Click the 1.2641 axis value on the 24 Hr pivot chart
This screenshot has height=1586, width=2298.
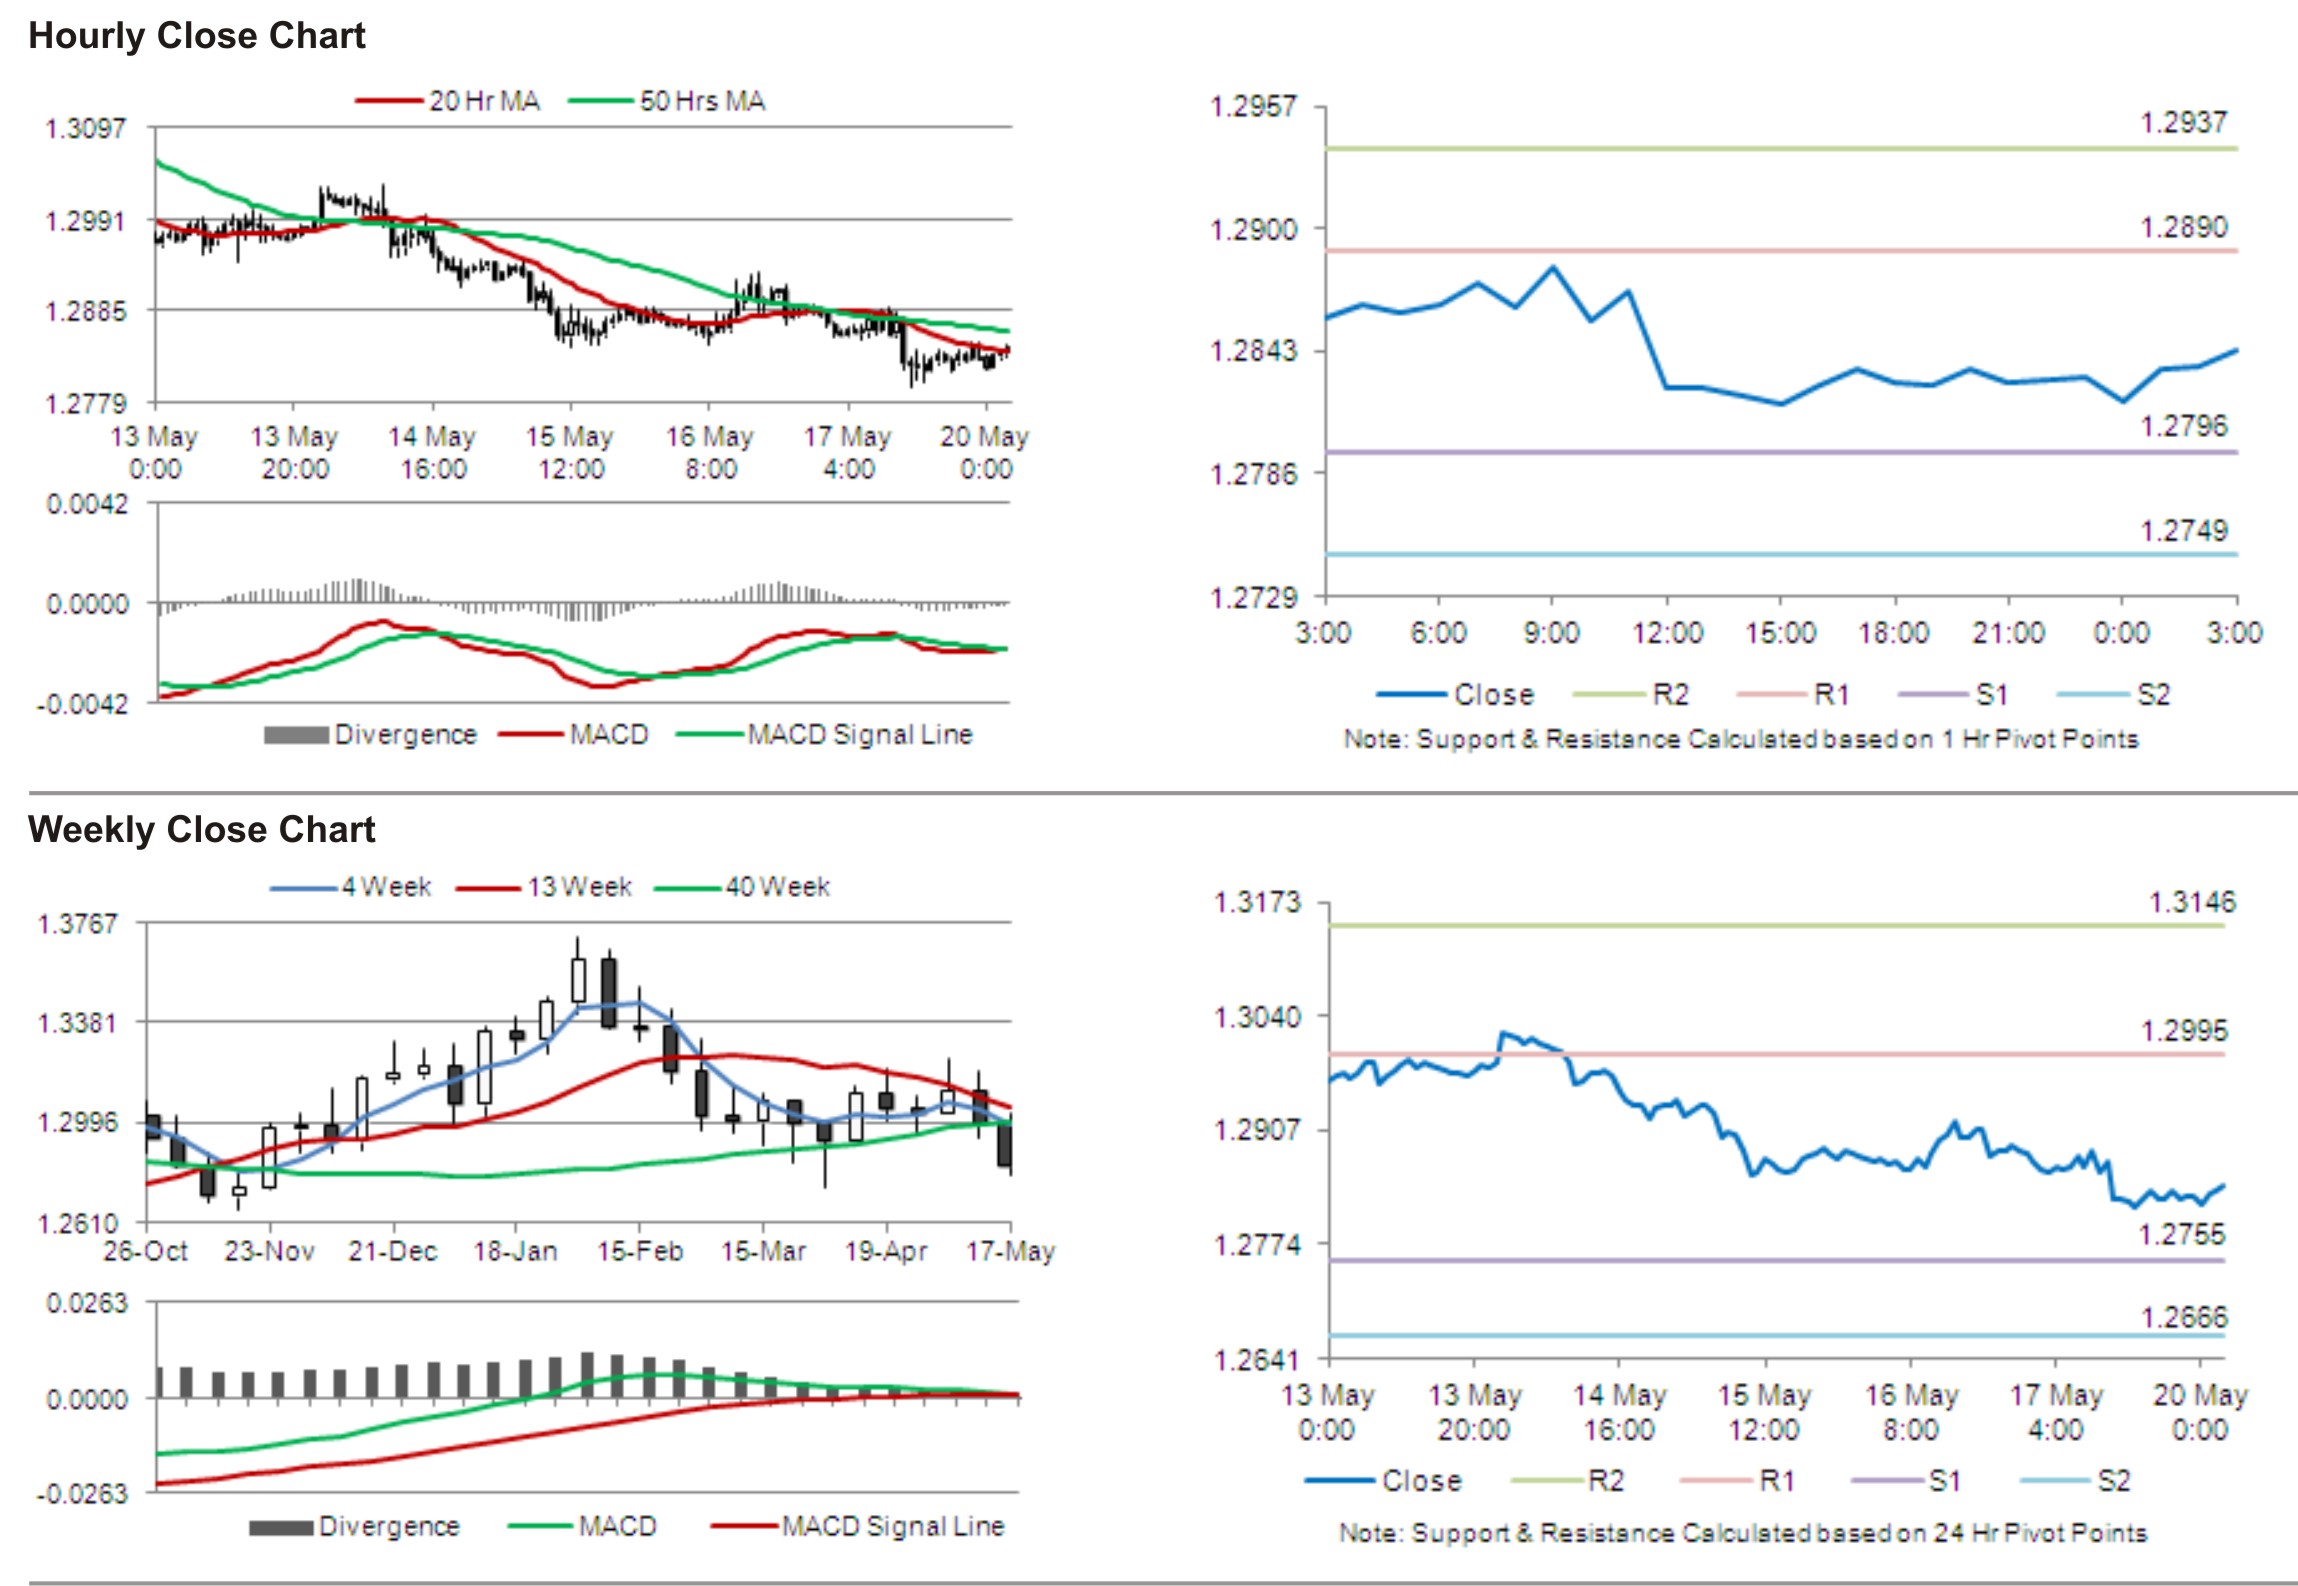[1257, 1360]
